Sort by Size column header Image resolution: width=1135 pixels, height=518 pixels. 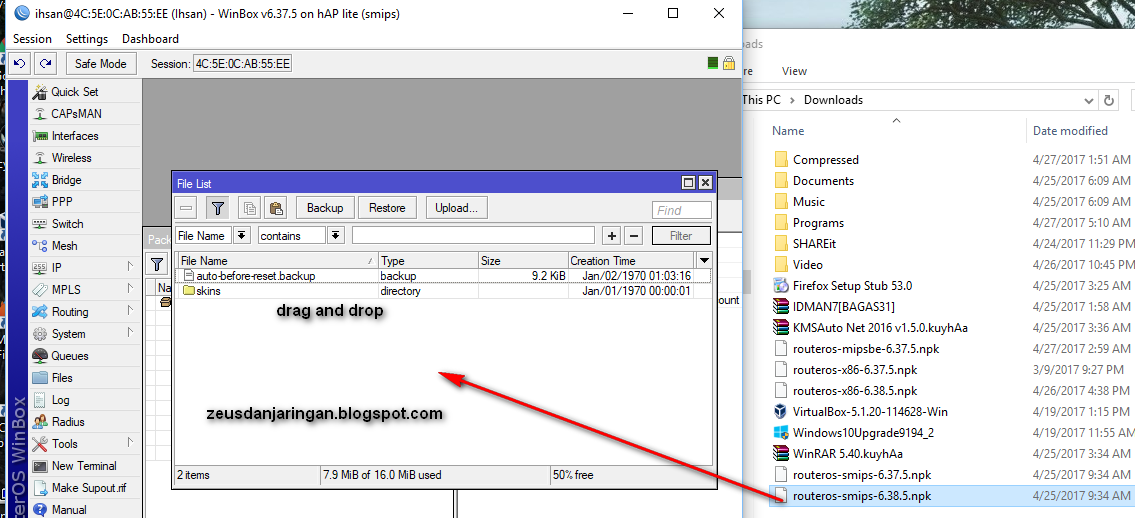click(x=523, y=260)
